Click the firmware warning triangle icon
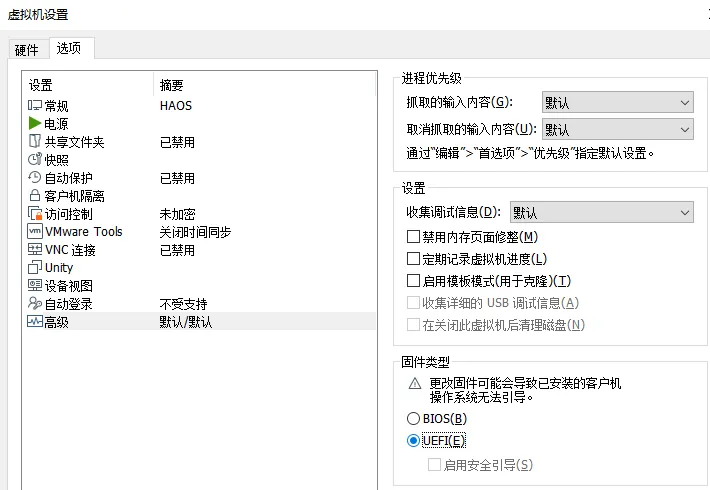This screenshot has width=710, height=490. click(415, 384)
